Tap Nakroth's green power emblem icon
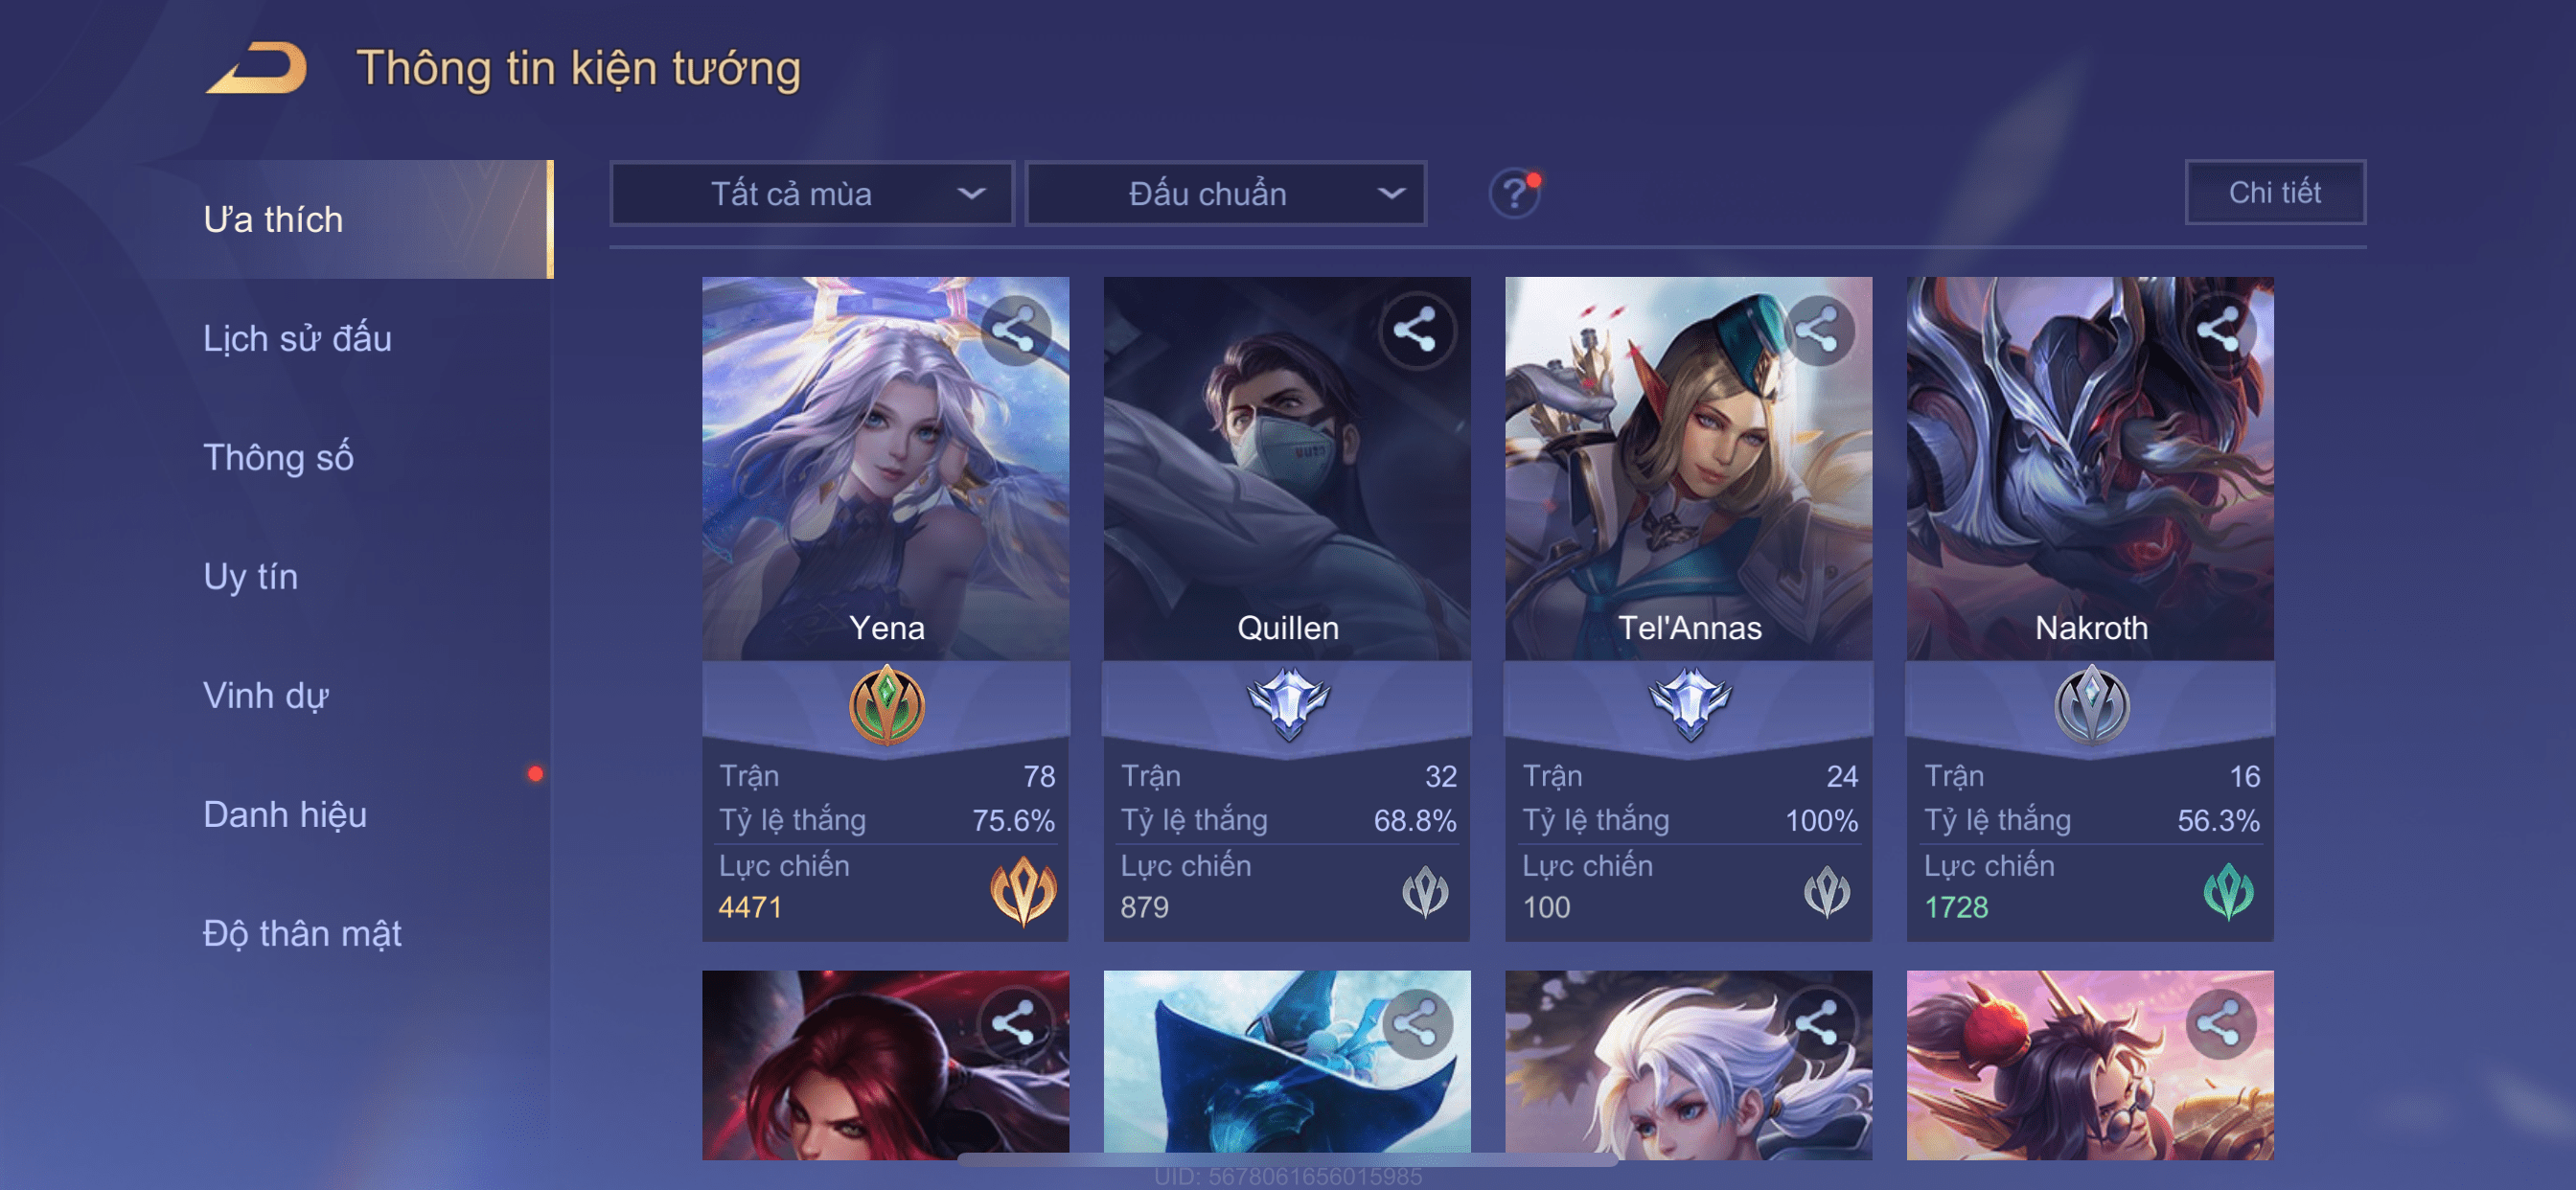This screenshot has width=2576, height=1190. [x=2228, y=891]
